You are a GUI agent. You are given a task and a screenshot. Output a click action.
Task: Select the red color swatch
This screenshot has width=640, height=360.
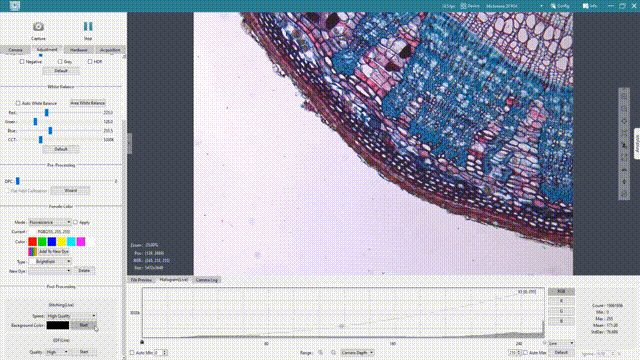click(x=32, y=242)
